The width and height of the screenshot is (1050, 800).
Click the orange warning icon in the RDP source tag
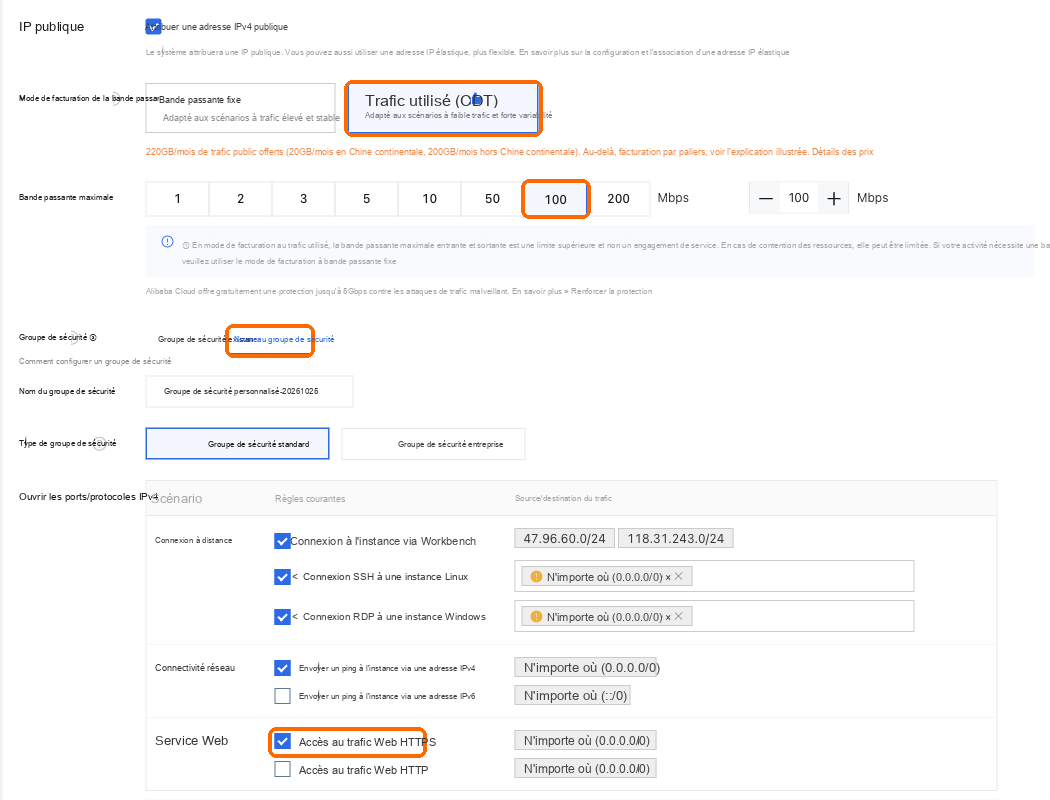coord(536,617)
